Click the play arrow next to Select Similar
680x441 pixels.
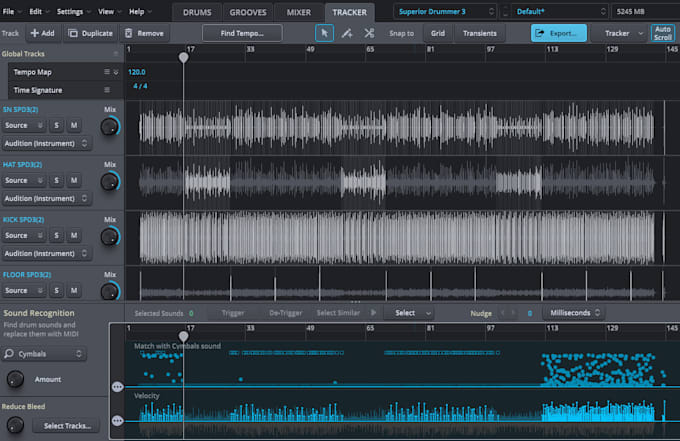373,312
